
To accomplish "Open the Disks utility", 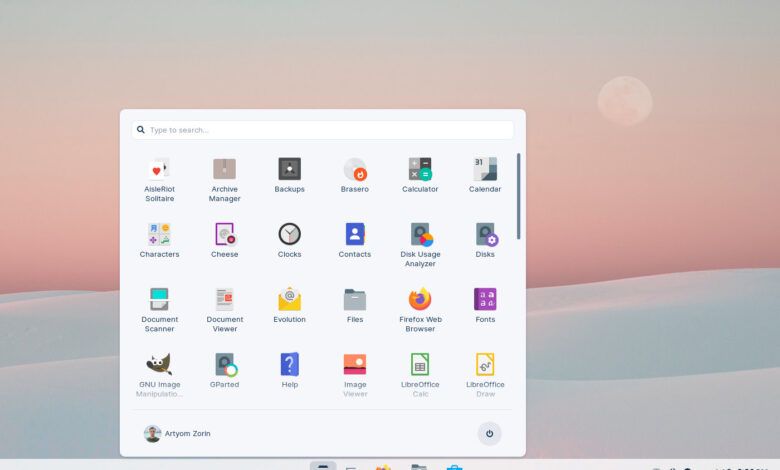I will (x=485, y=240).
